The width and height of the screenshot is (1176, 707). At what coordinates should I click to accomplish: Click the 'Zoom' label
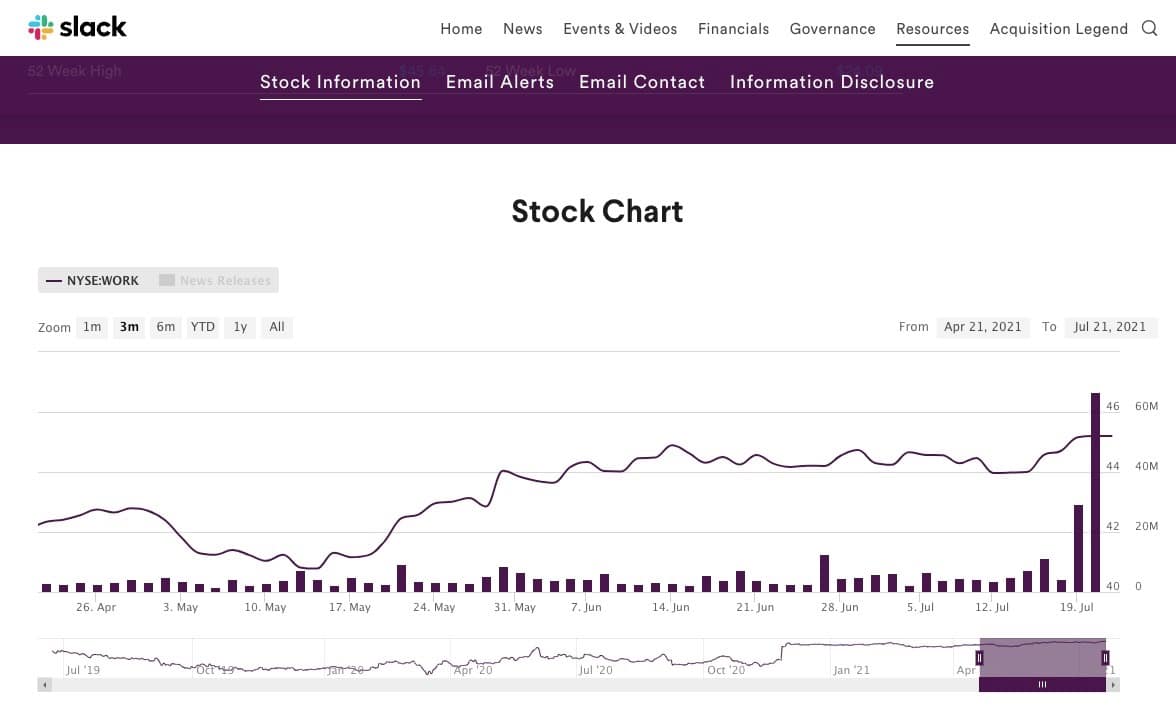tap(54, 328)
